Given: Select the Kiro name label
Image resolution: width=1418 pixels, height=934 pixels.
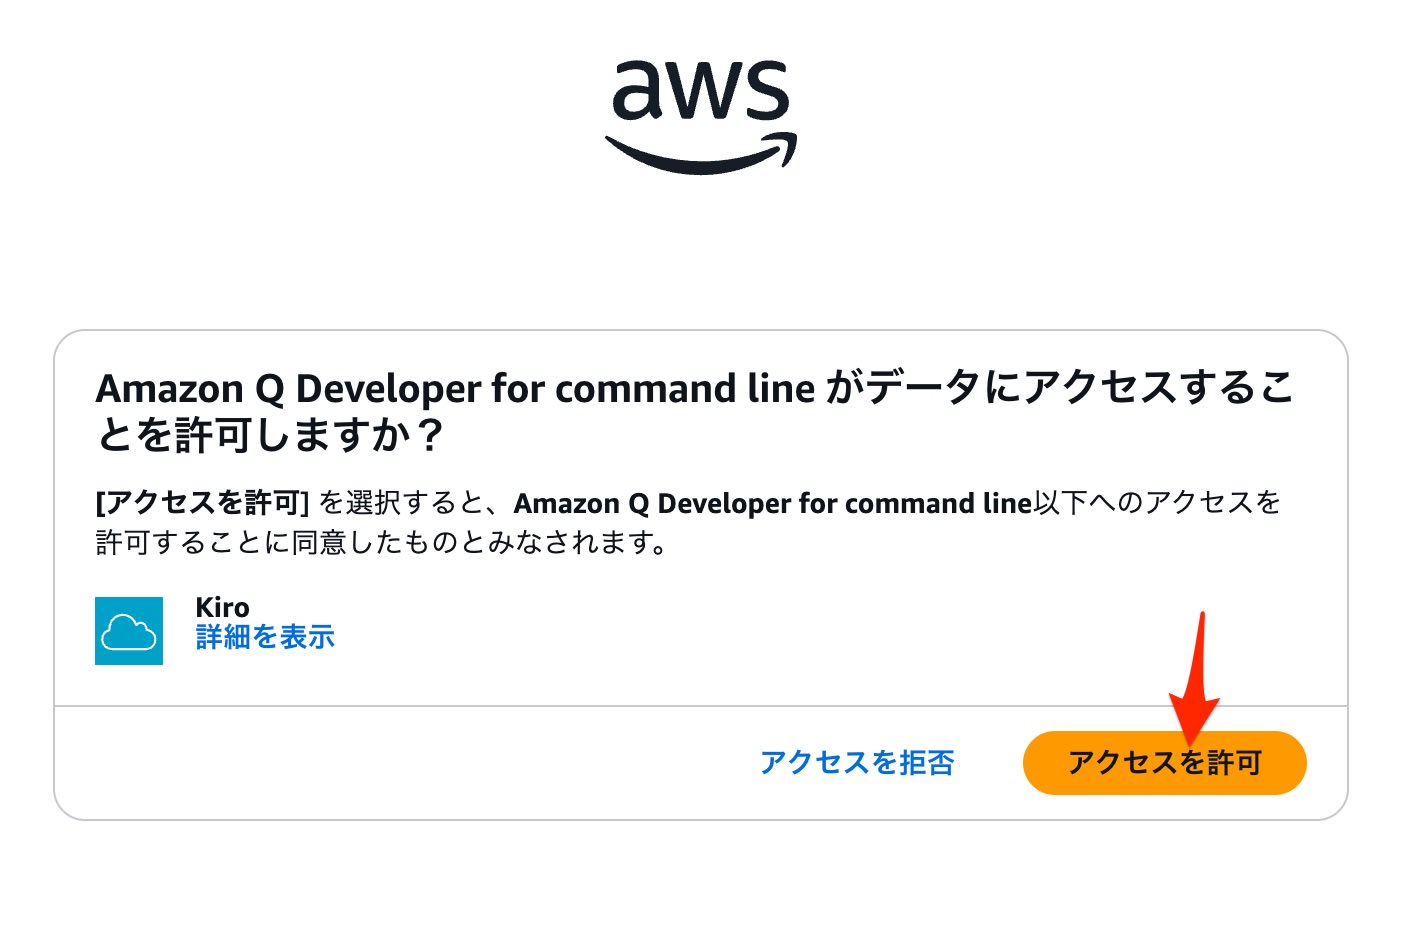Looking at the screenshot, I should pos(222,607).
